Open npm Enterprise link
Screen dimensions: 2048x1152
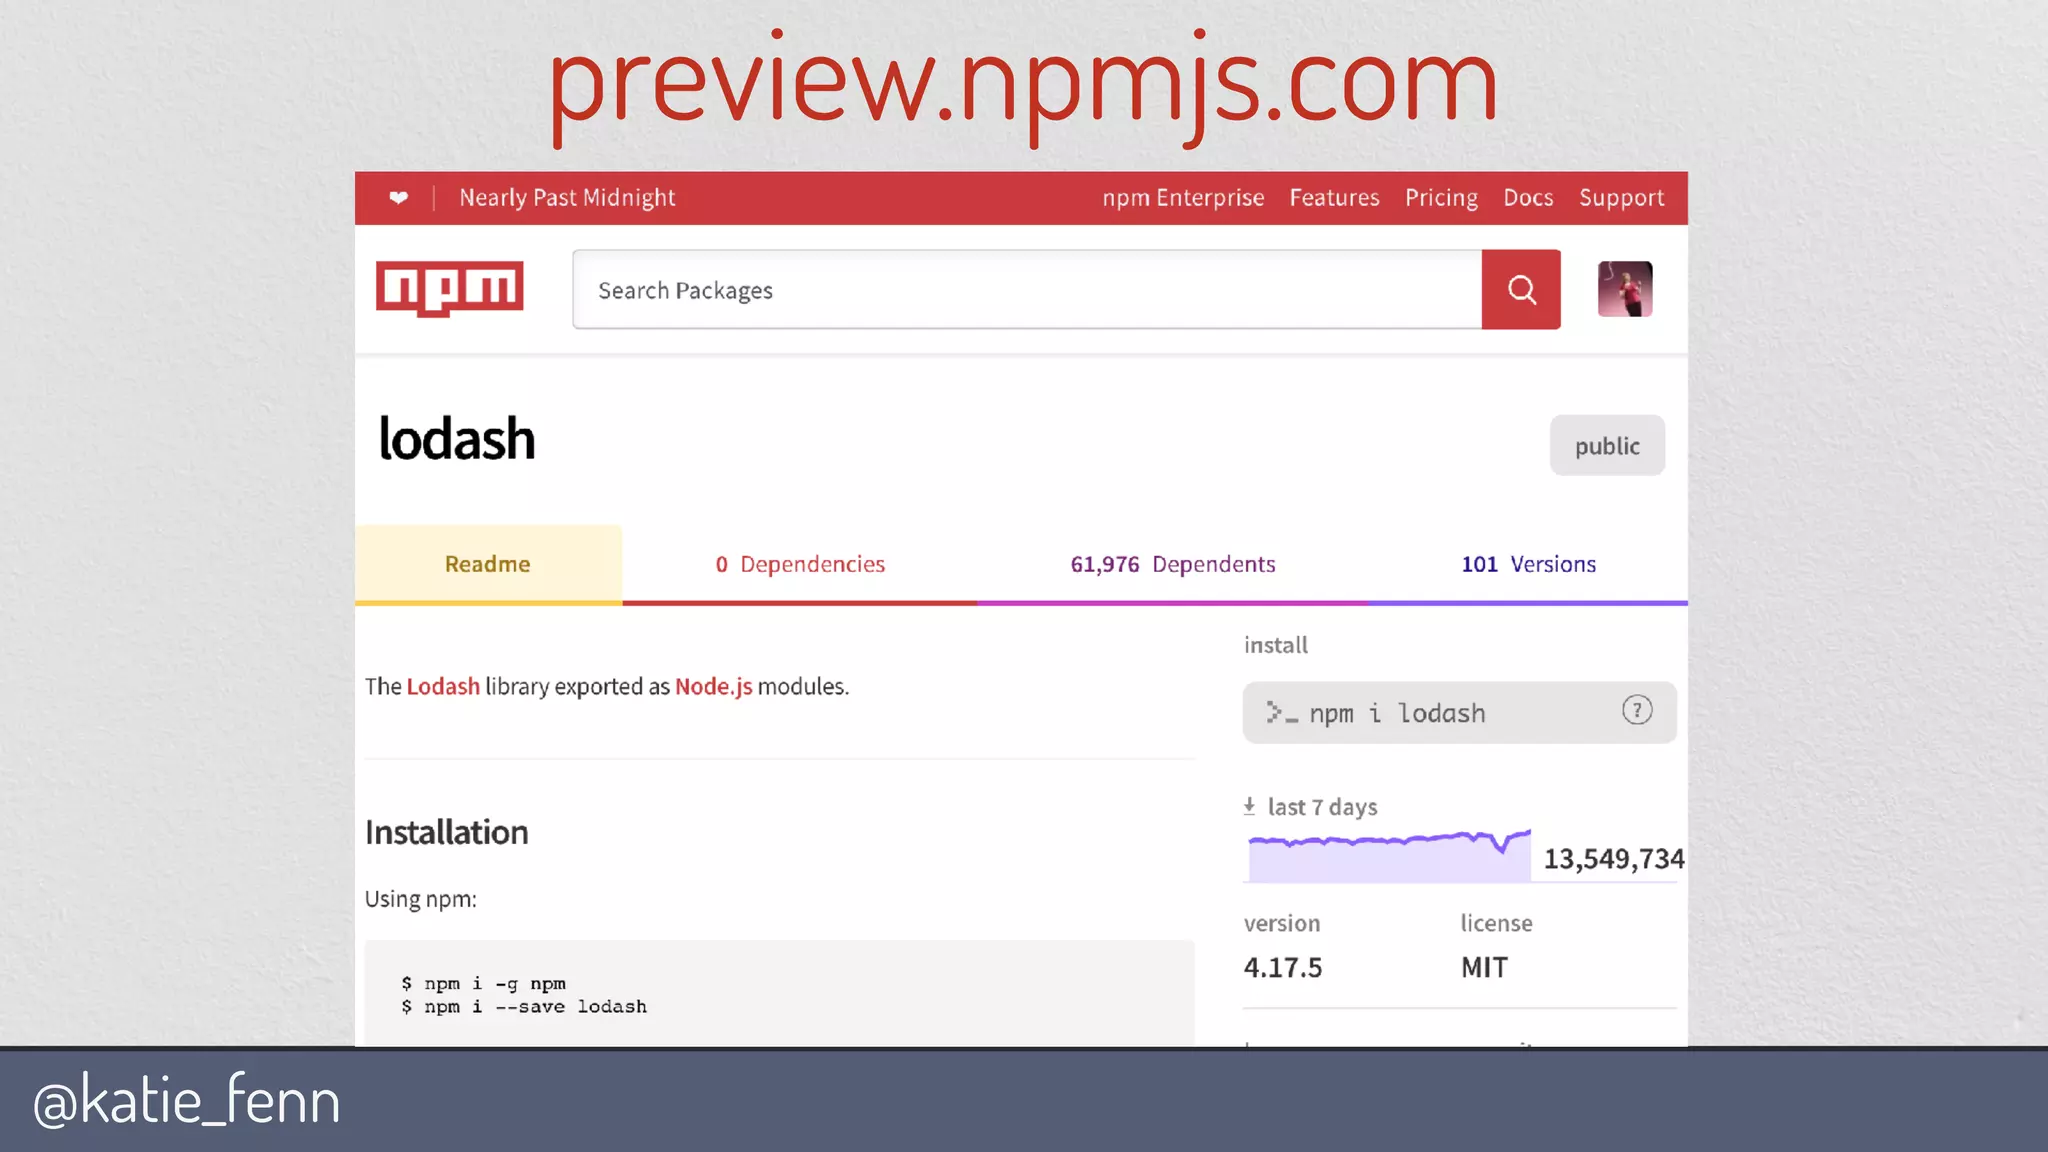coord(1183,198)
